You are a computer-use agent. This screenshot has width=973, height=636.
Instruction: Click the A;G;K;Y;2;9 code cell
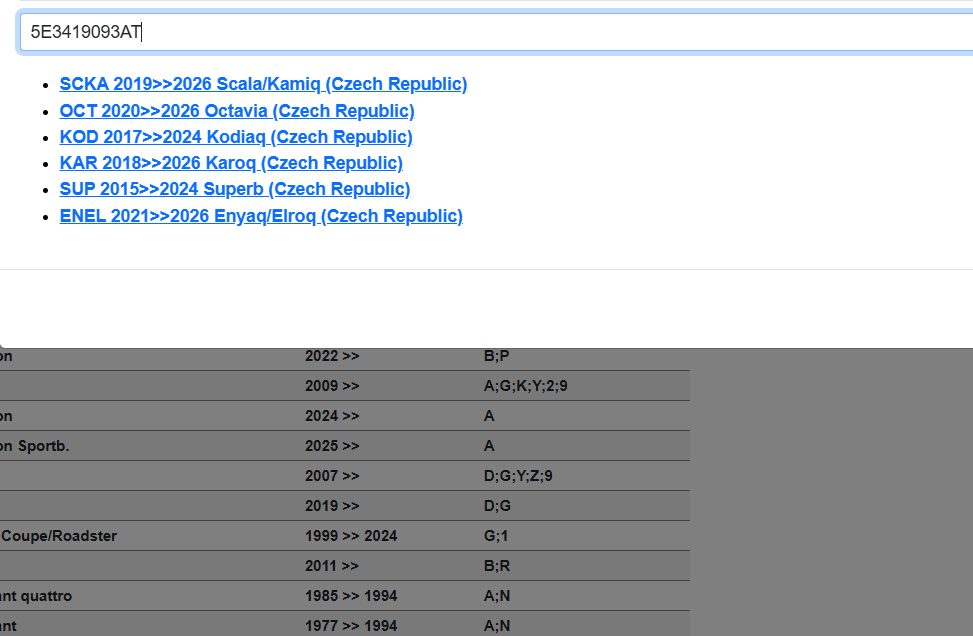pos(525,386)
